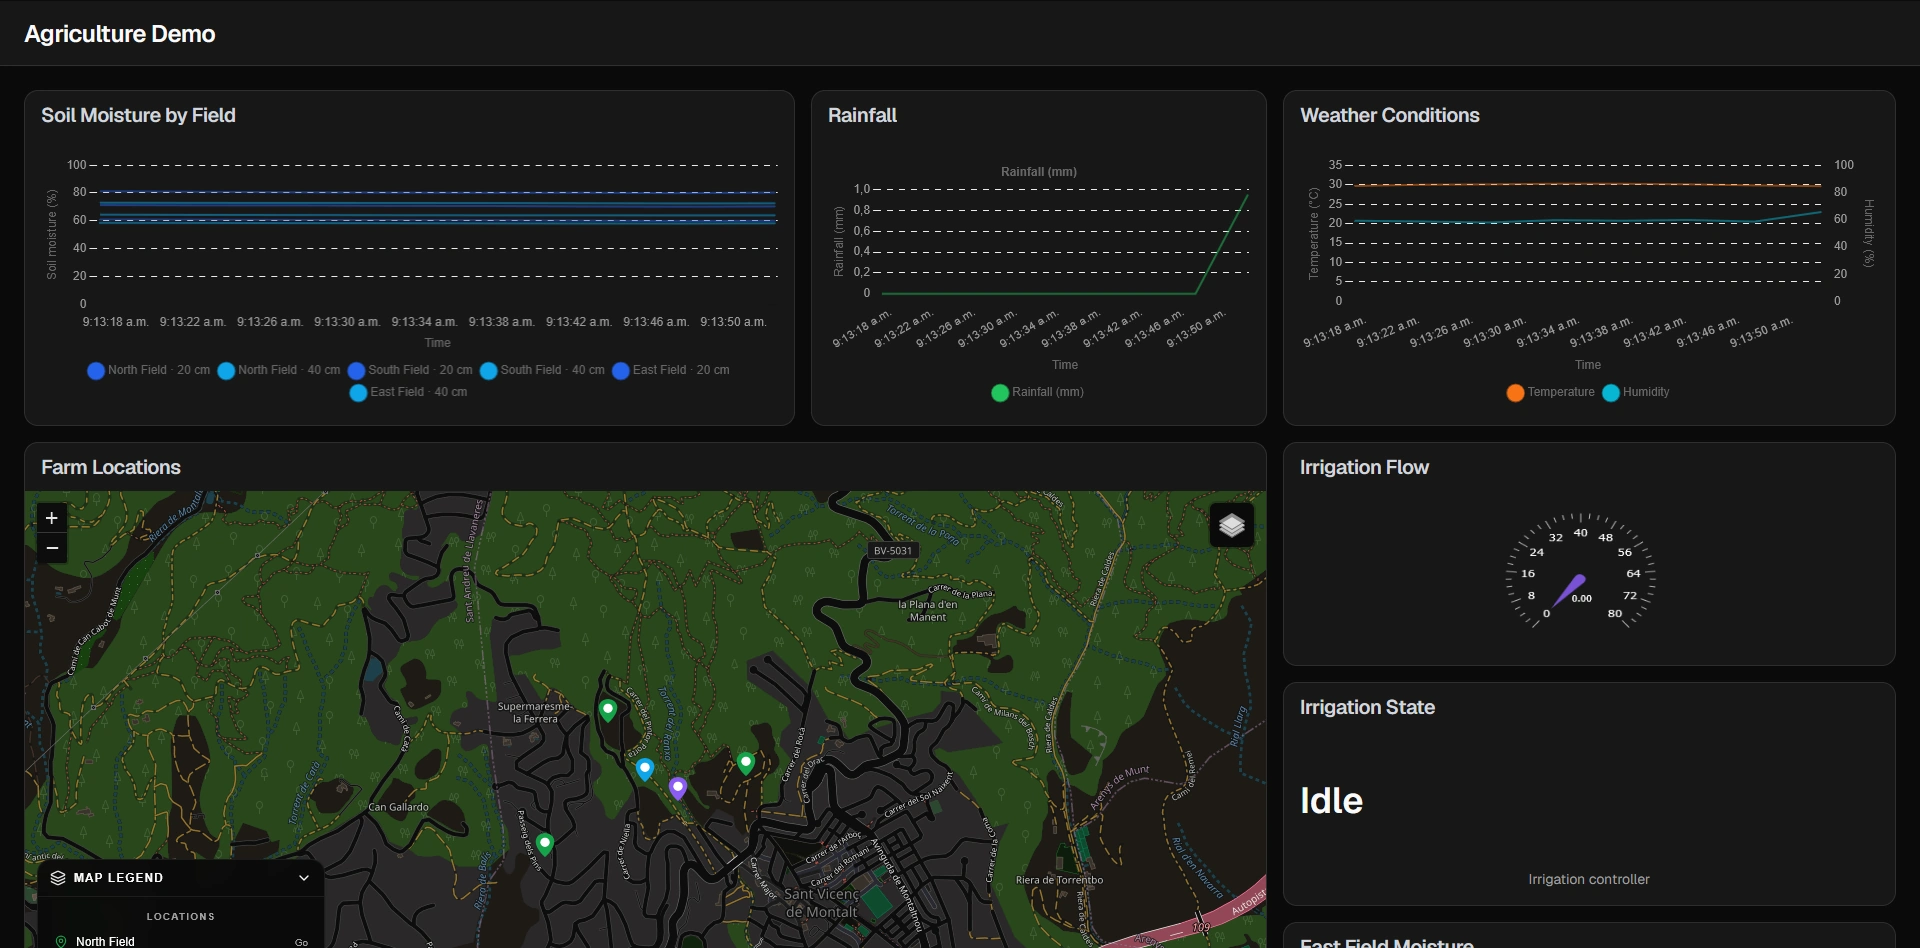Click the Weather Conditions heading
Screen dimensions: 1920x948
pyautogui.click(x=1390, y=115)
